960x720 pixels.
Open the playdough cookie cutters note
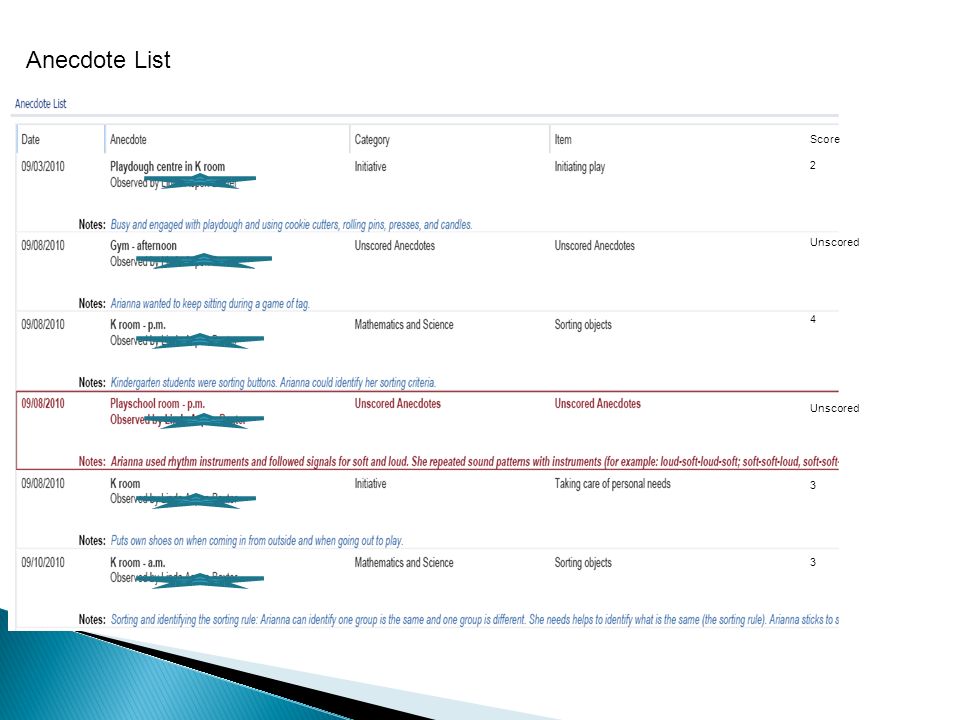pos(291,225)
